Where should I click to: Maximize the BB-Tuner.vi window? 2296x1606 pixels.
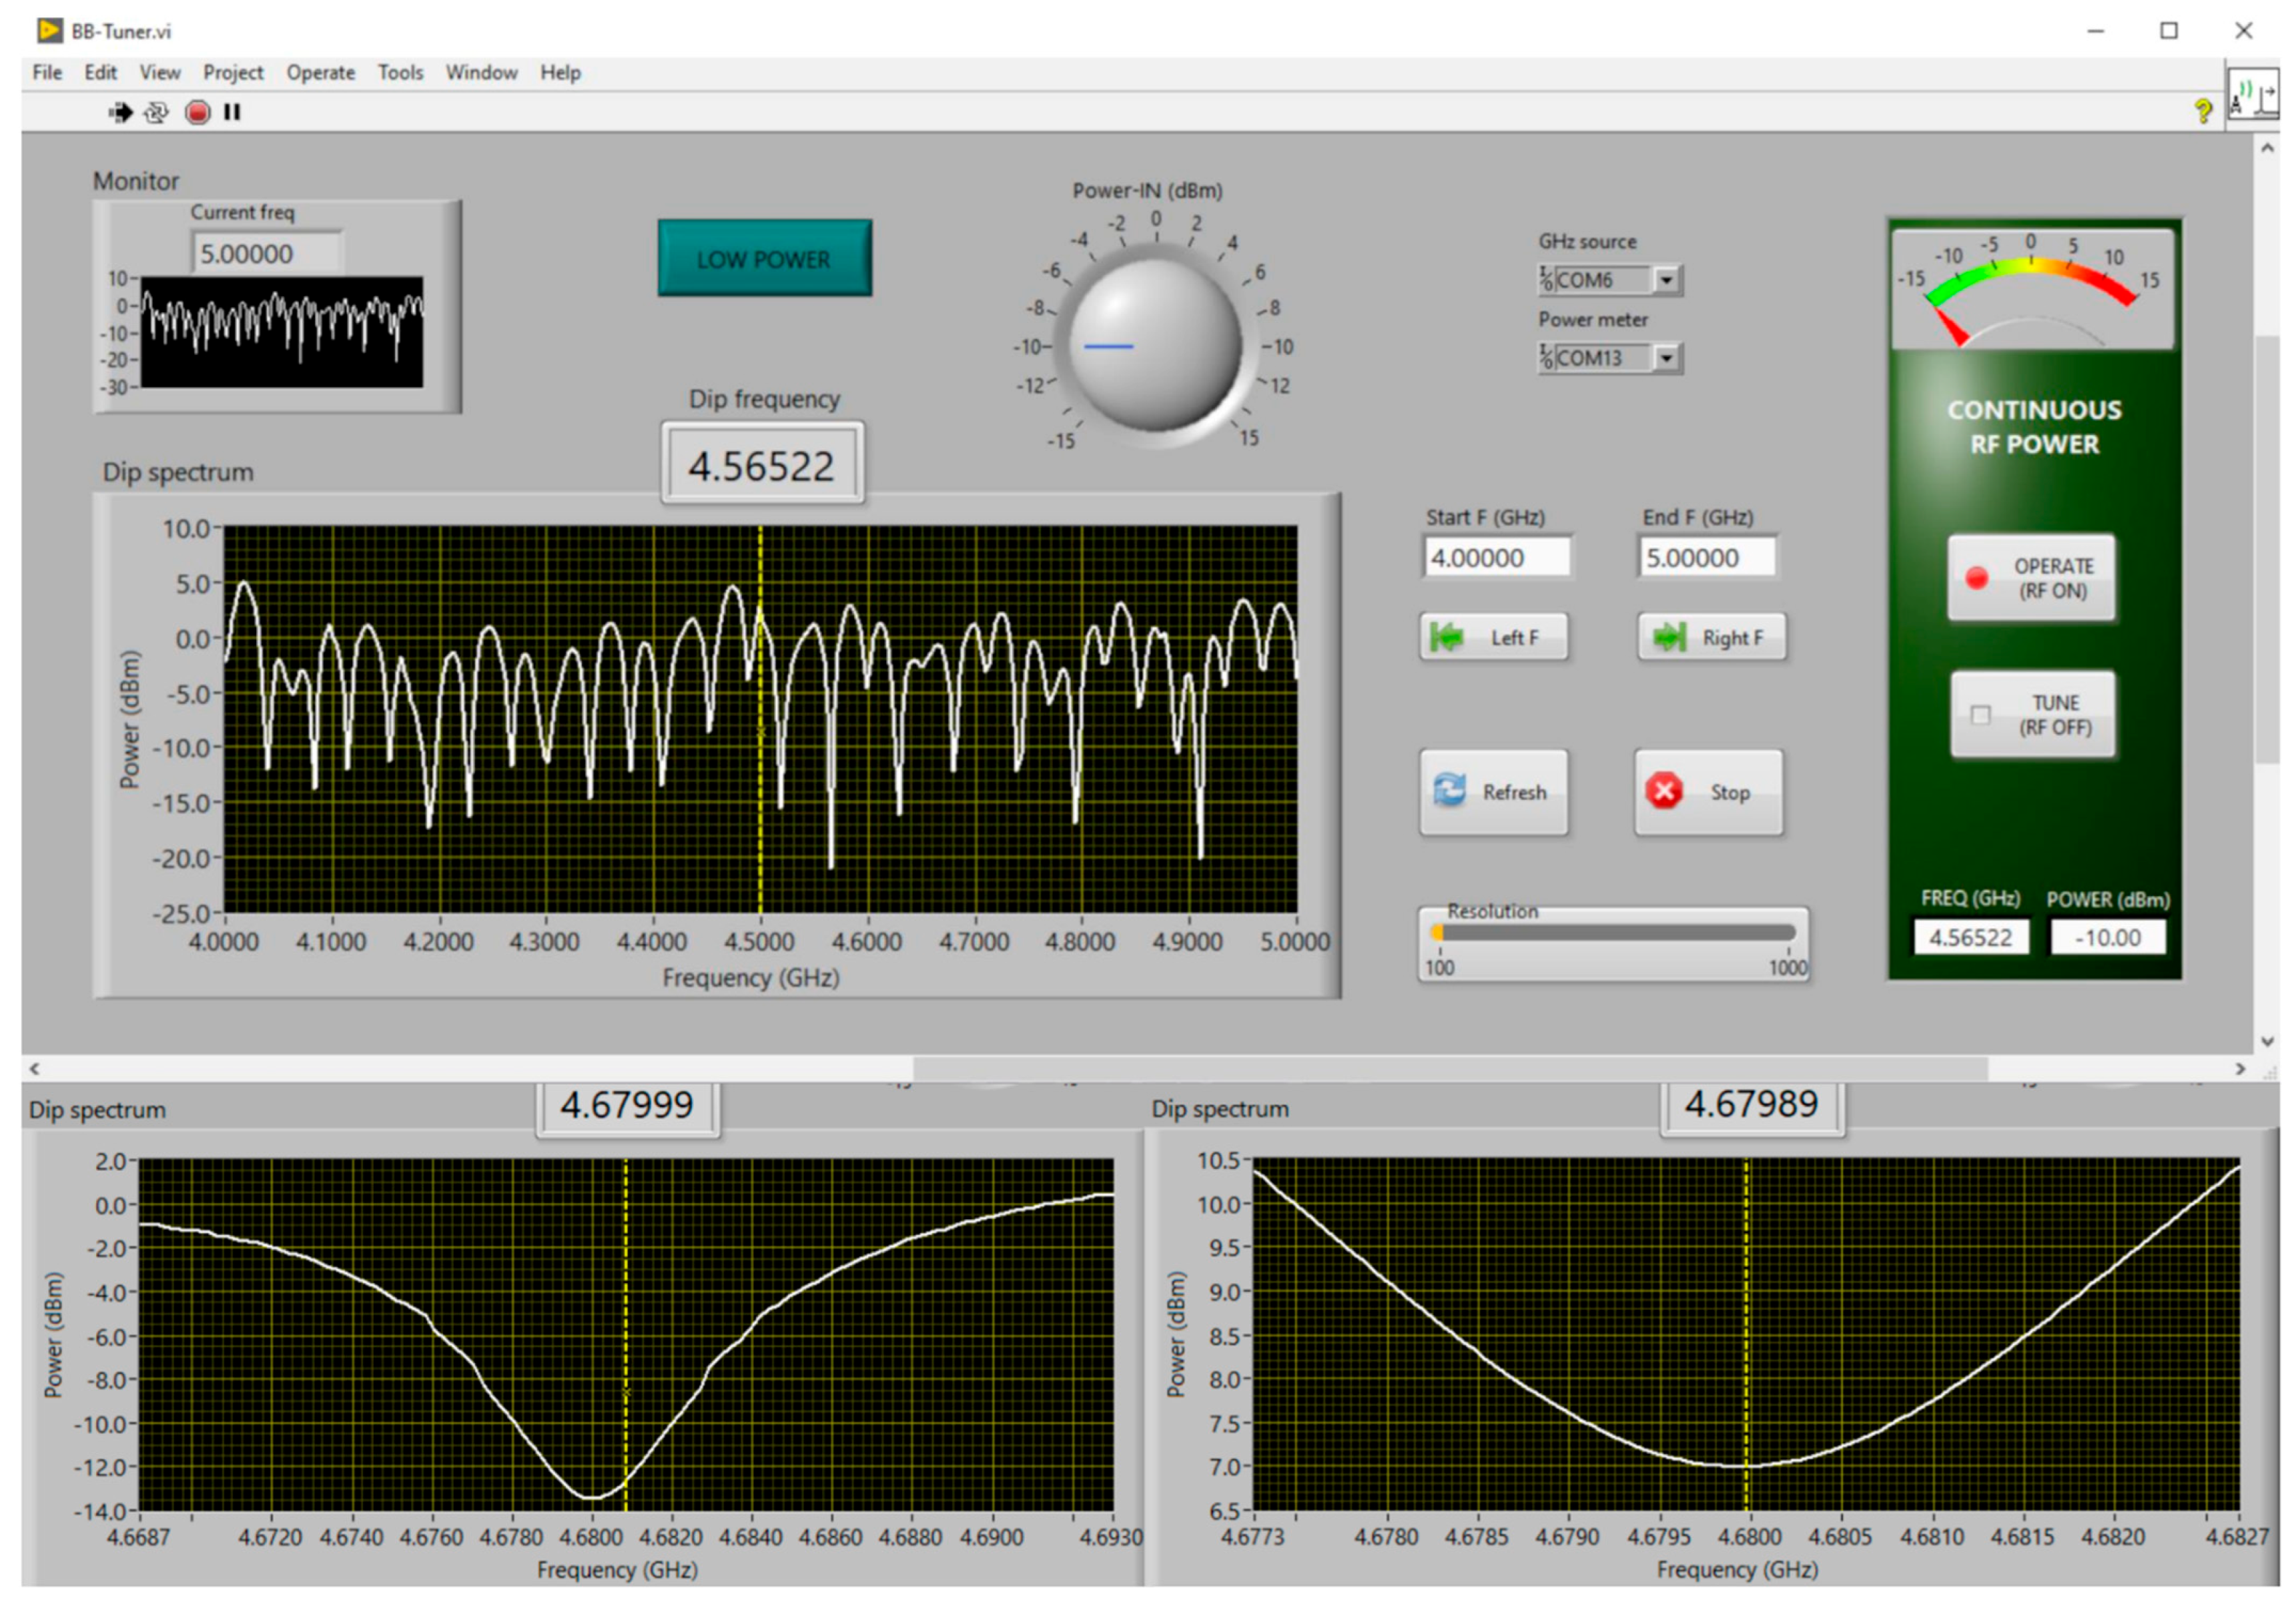[x=2169, y=31]
